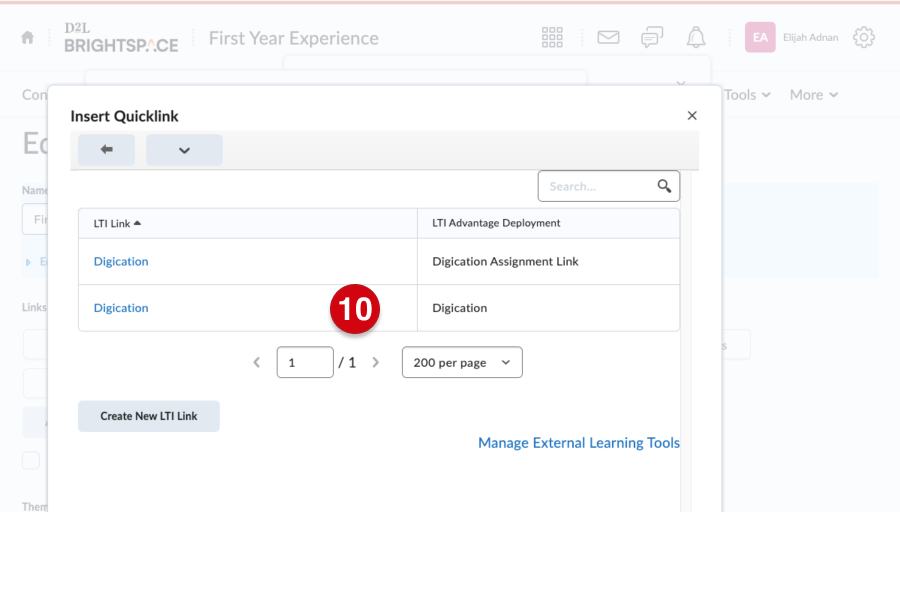Viewport: 900px width, 600px height.
Task: Go to the Brightspace home icon
Action: click(27, 38)
